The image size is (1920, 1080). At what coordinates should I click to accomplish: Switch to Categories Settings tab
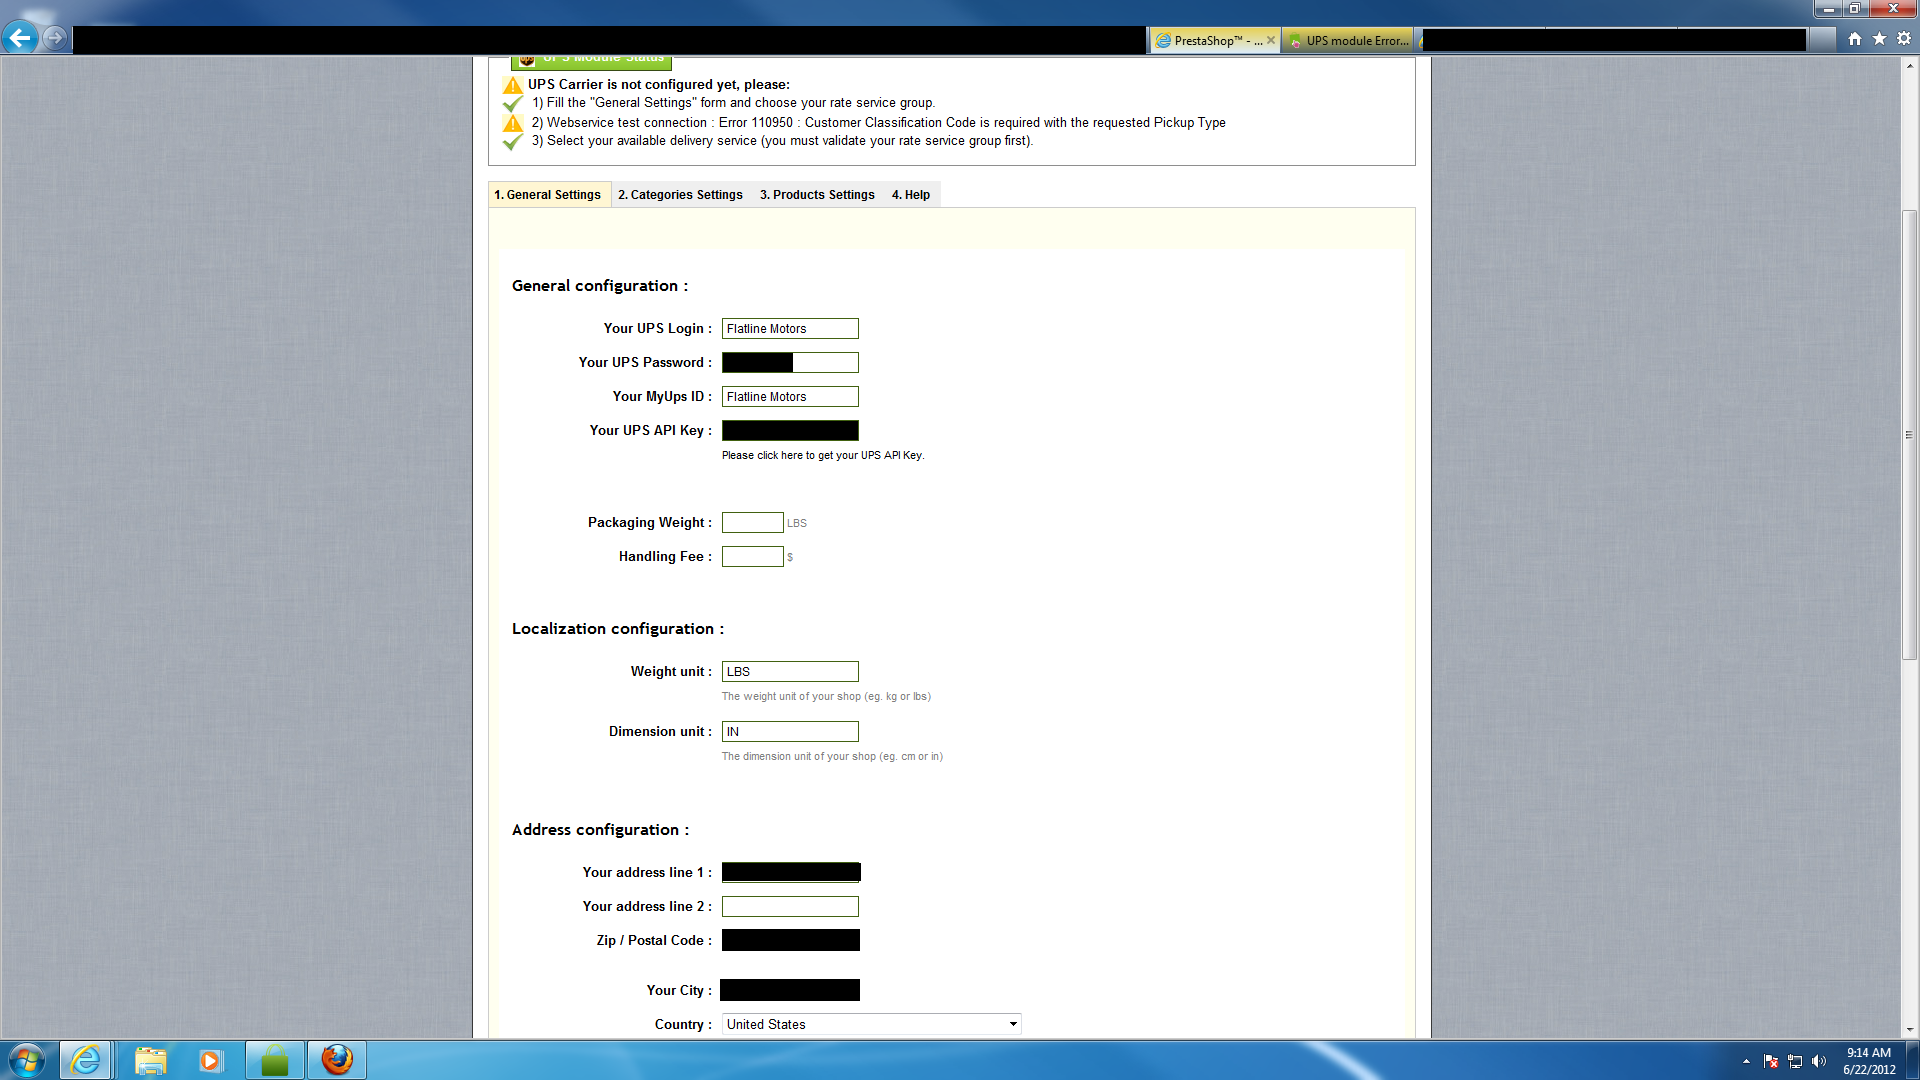coord(680,195)
